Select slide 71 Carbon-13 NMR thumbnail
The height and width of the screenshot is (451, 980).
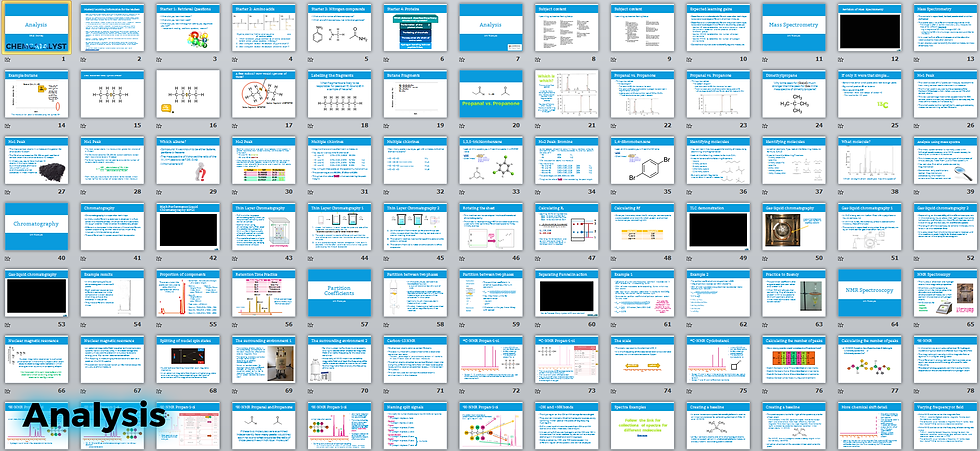tap(415, 359)
